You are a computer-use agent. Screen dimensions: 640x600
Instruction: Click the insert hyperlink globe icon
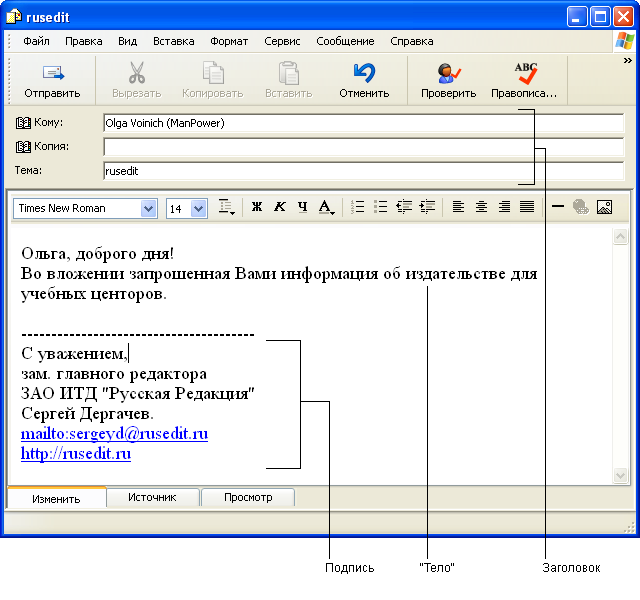point(581,207)
